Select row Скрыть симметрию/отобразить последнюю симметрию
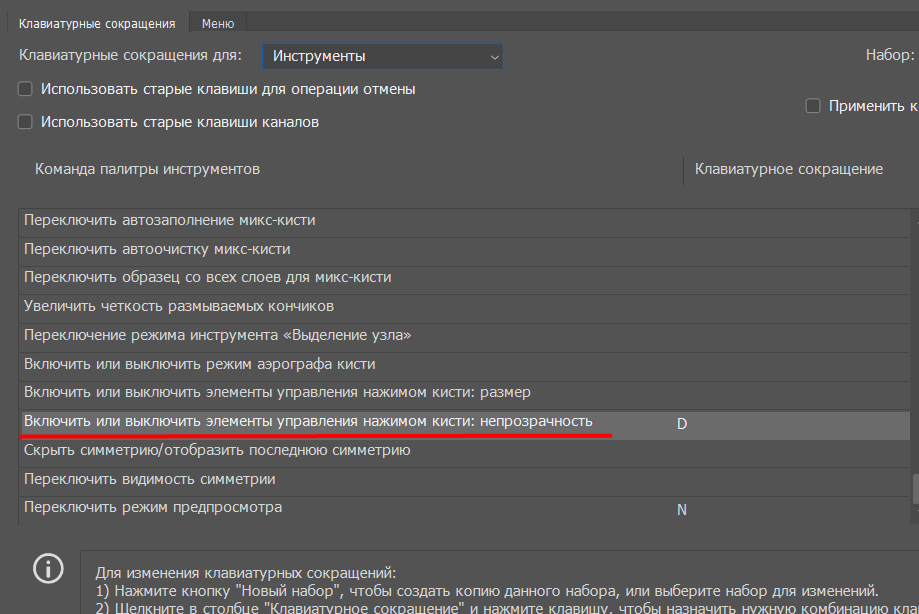 click(x=464, y=453)
